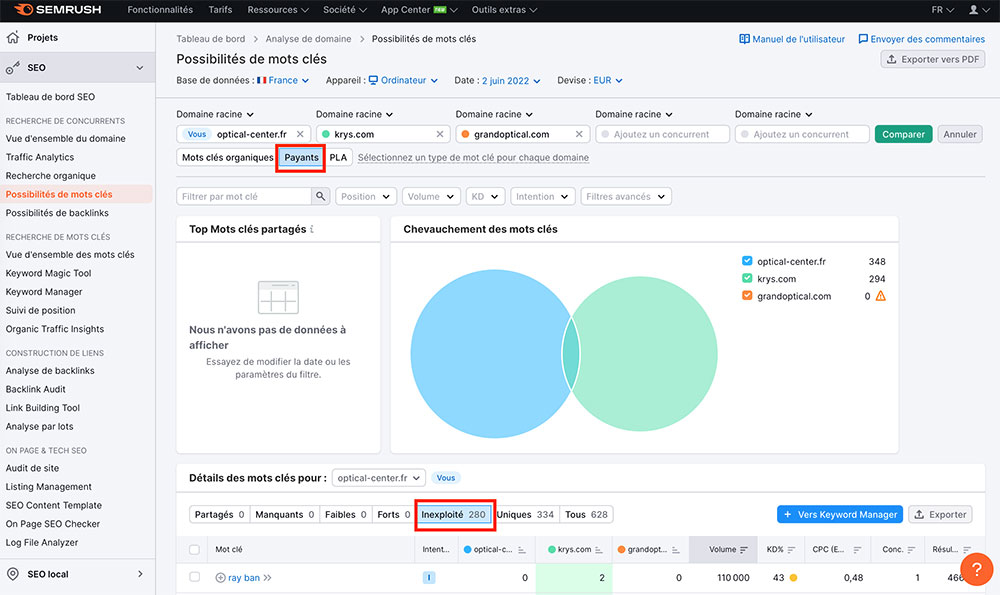The height and width of the screenshot is (595, 1000).
Task: Switch to the Uniques tab
Action: tap(526, 515)
